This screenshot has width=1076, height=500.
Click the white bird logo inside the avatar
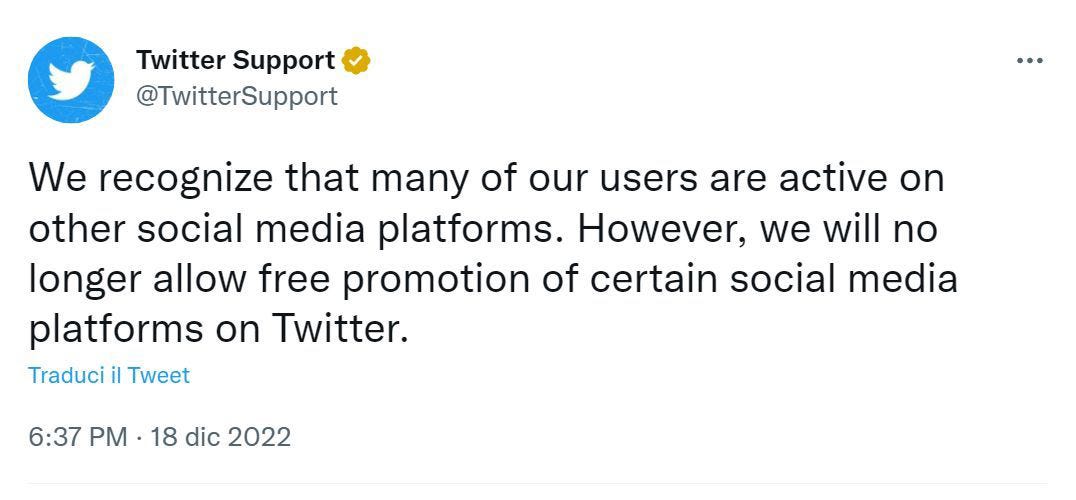pyautogui.click(x=71, y=80)
